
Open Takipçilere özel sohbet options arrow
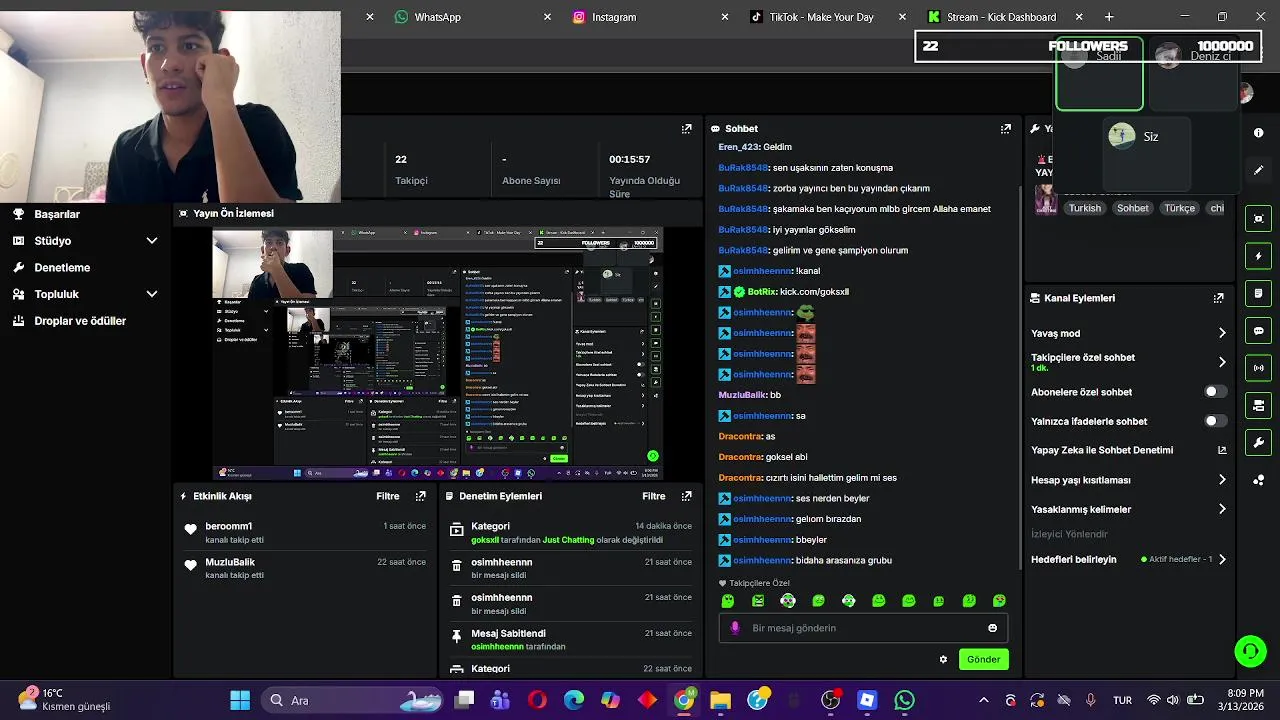(x=1221, y=362)
